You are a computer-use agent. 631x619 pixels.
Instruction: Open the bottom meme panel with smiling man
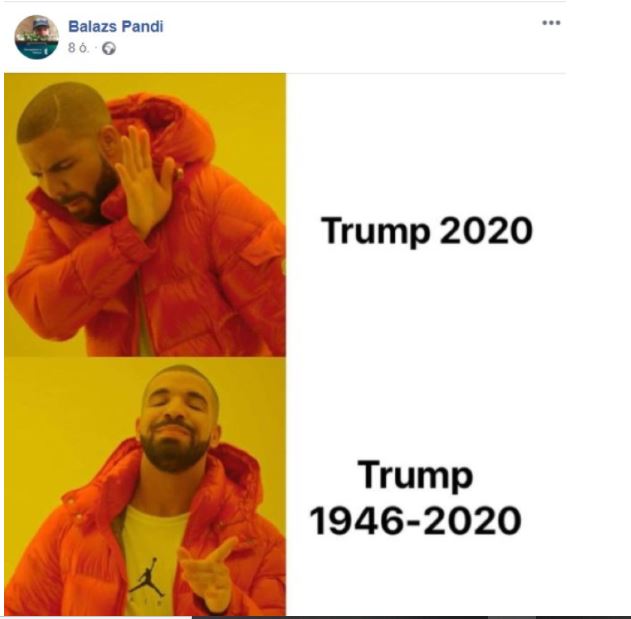[145, 486]
